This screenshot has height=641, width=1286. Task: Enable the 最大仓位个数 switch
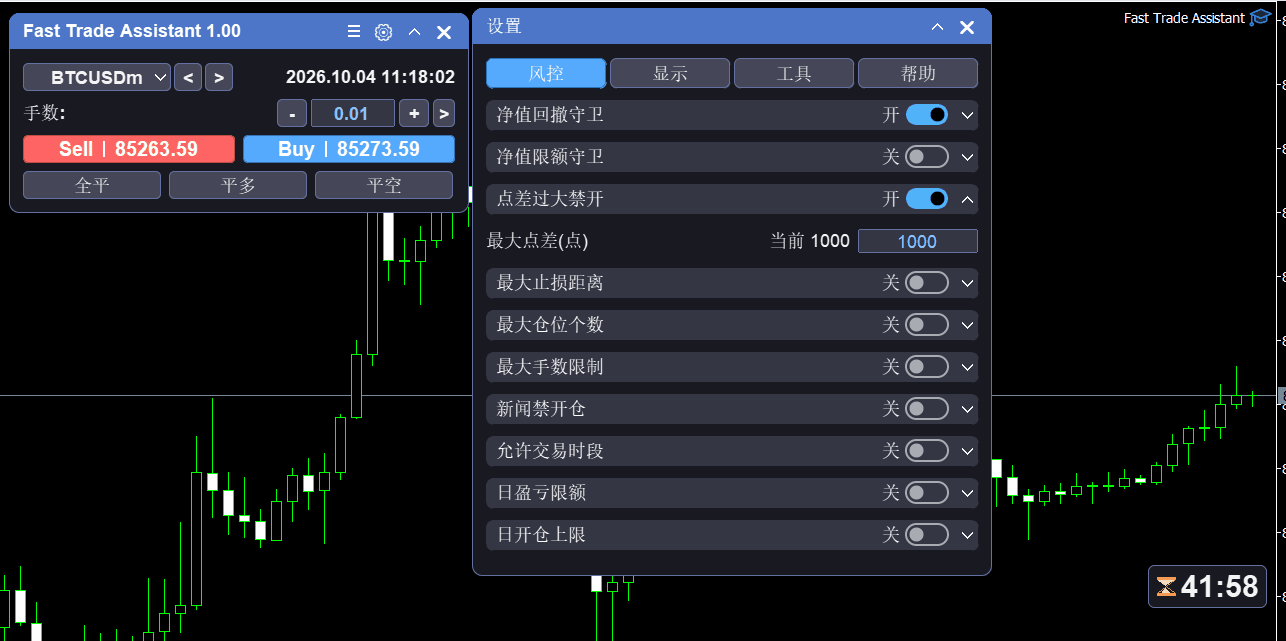pos(927,325)
